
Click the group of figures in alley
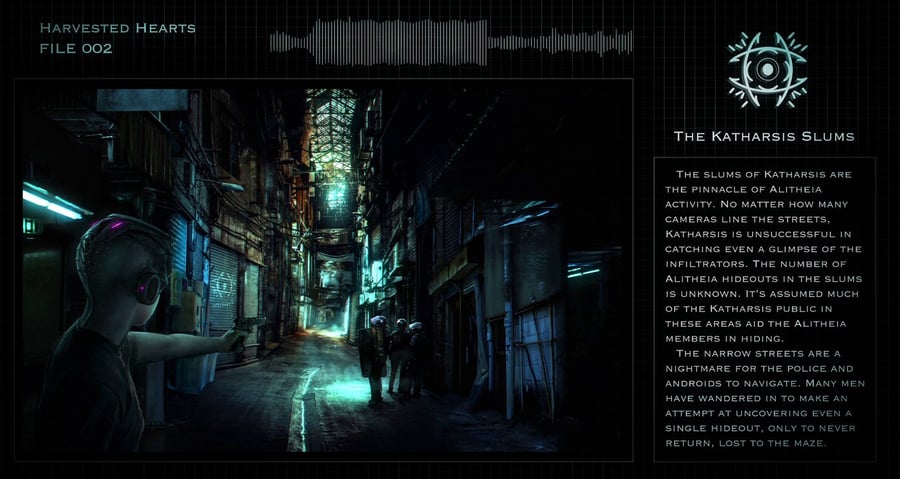tap(393, 357)
